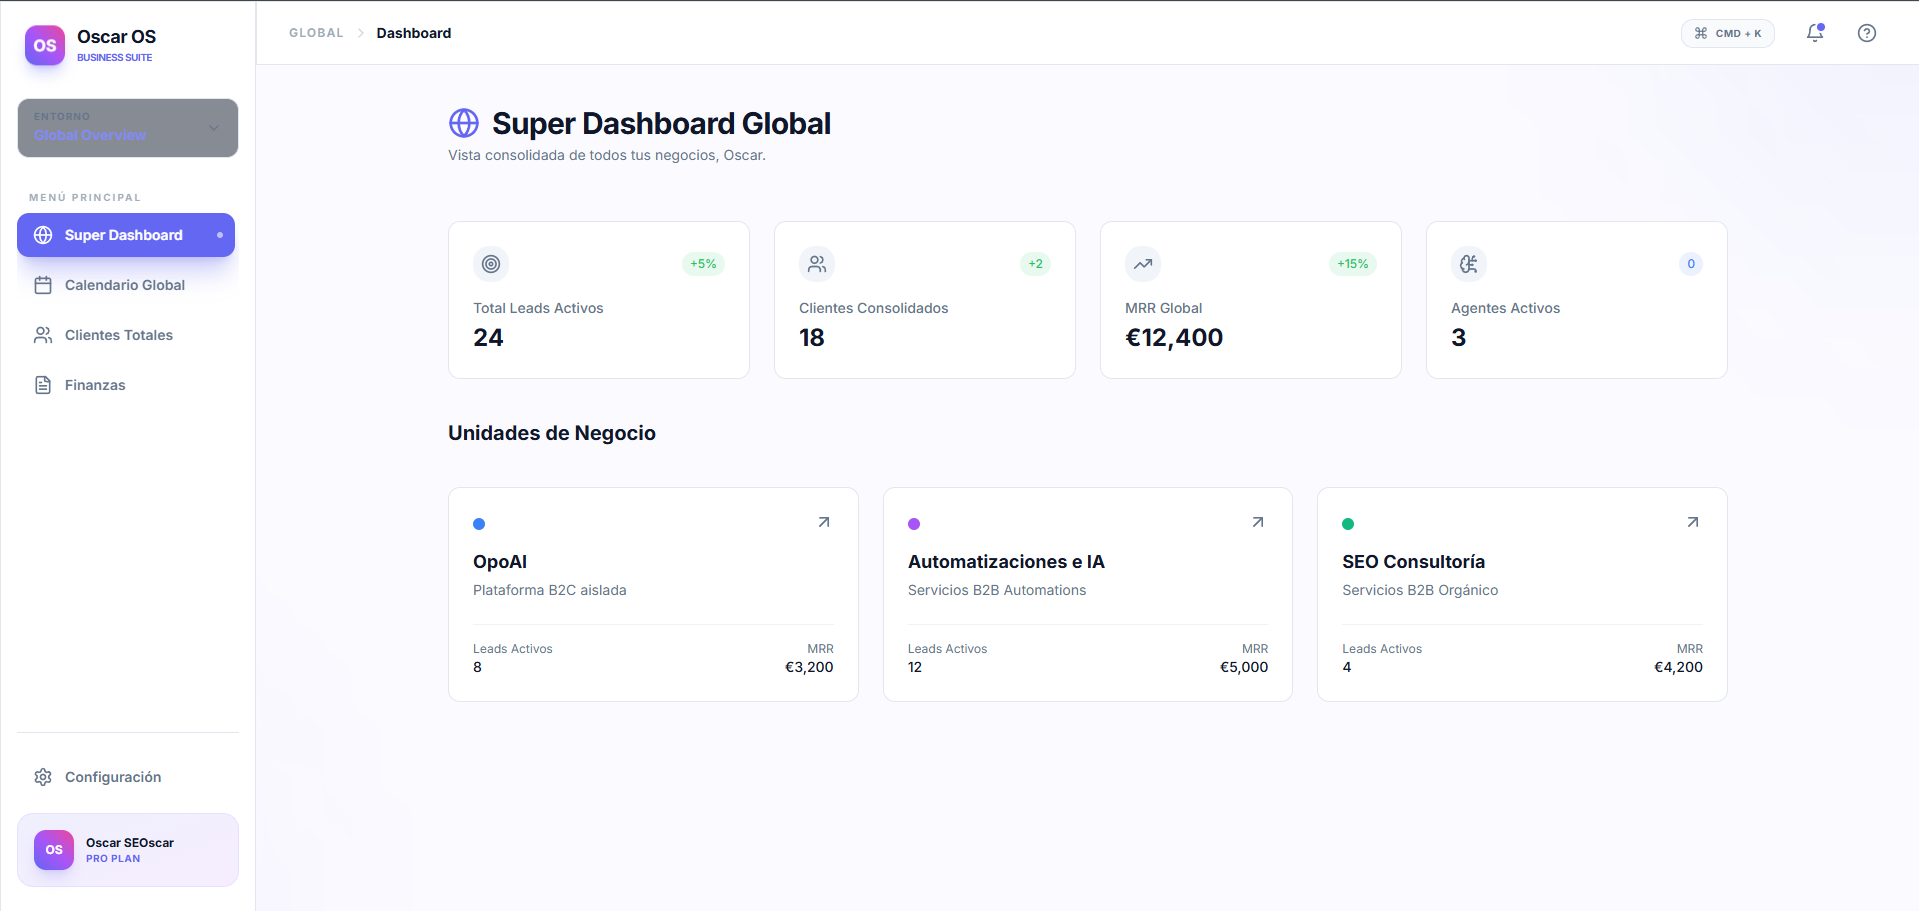Open Configuración settings
The image size is (1919, 911).
pyautogui.click(x=112, y=777)
